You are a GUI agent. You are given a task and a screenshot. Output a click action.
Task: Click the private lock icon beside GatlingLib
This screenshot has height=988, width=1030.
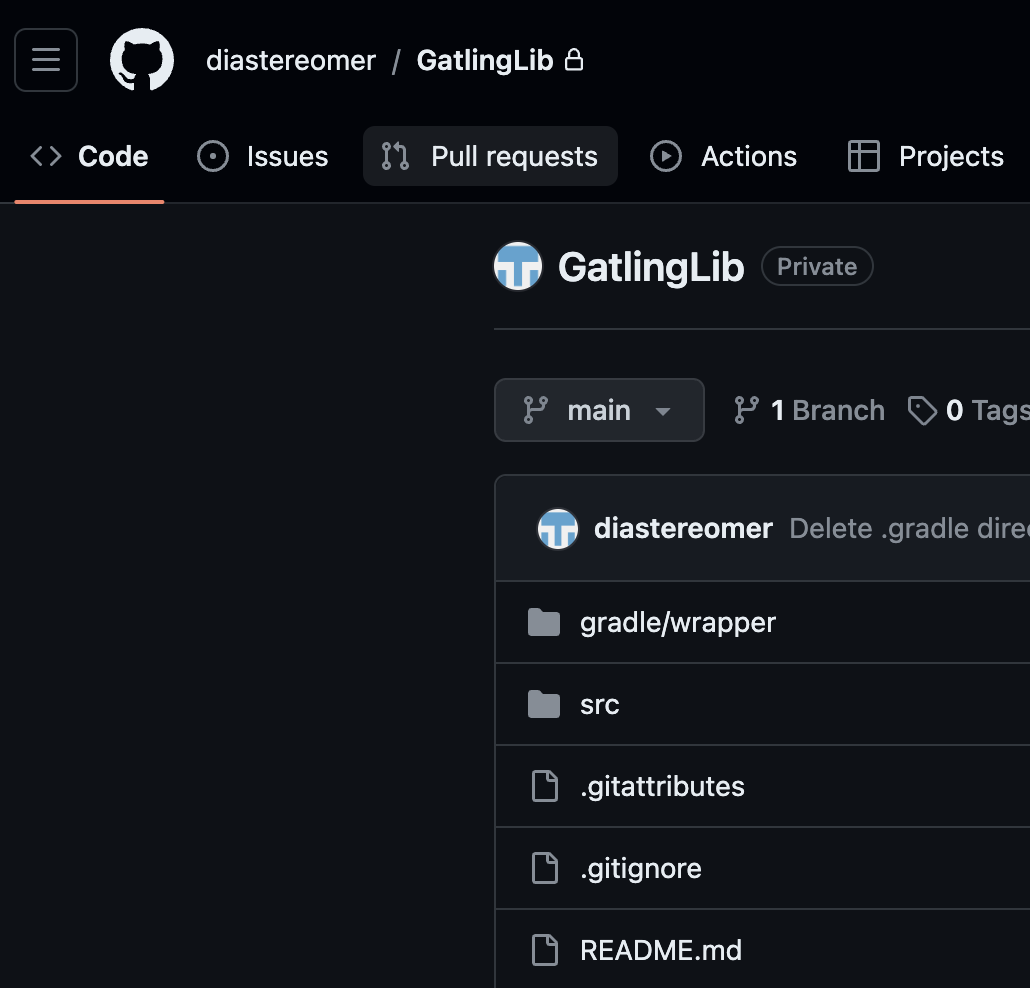pyautogui.click(x=574, y=60)
